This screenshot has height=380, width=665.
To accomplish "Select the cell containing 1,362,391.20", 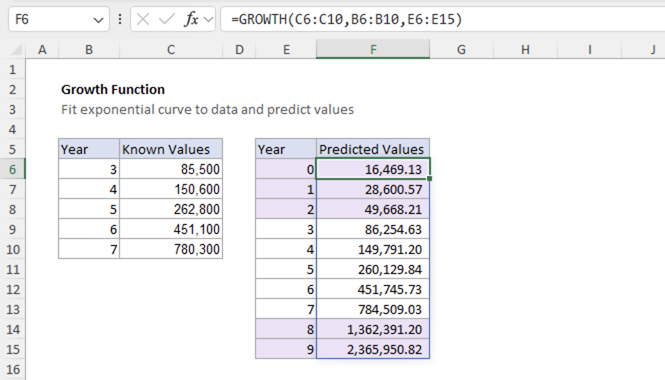I will pyautogui.click(x=373, y=329).
